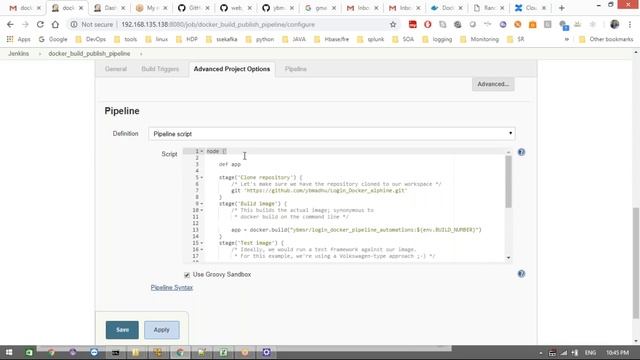Click the Advanced... button
This screenshot has height=360, width=640.
pos(493,84)
